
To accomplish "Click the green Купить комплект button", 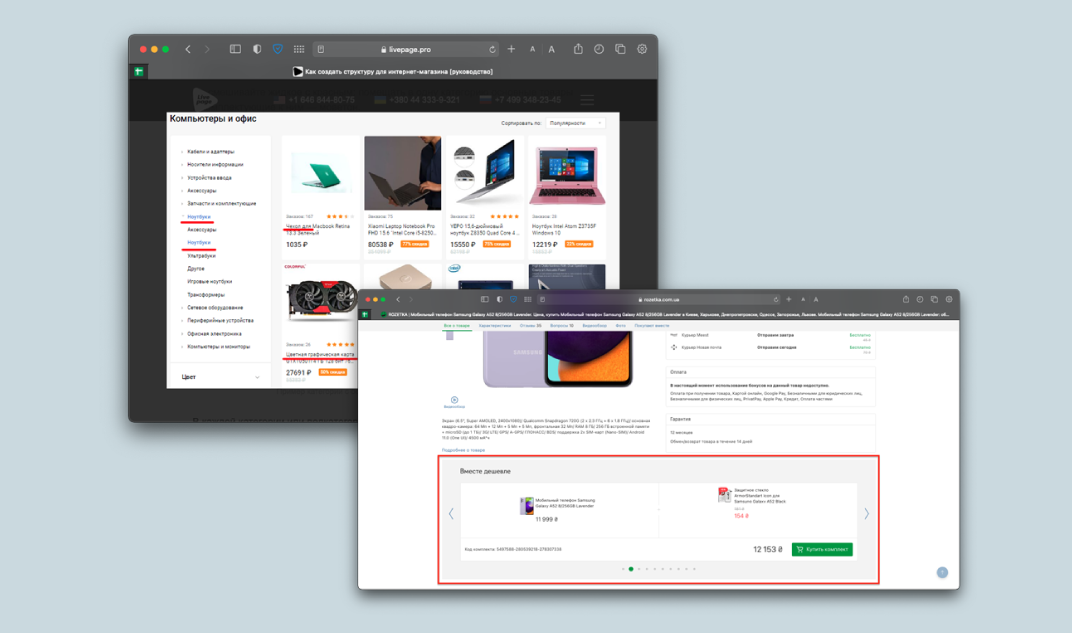I will pos(822,550).
